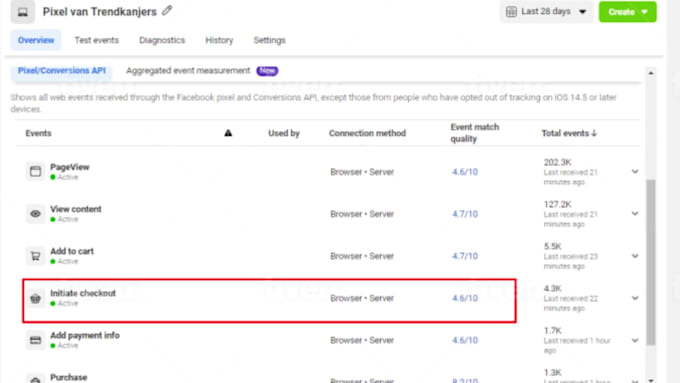Expand the Add payment info row chevron
Viewport: 680px width, 383px height.
pyautogui.click(x=635, y=340)
